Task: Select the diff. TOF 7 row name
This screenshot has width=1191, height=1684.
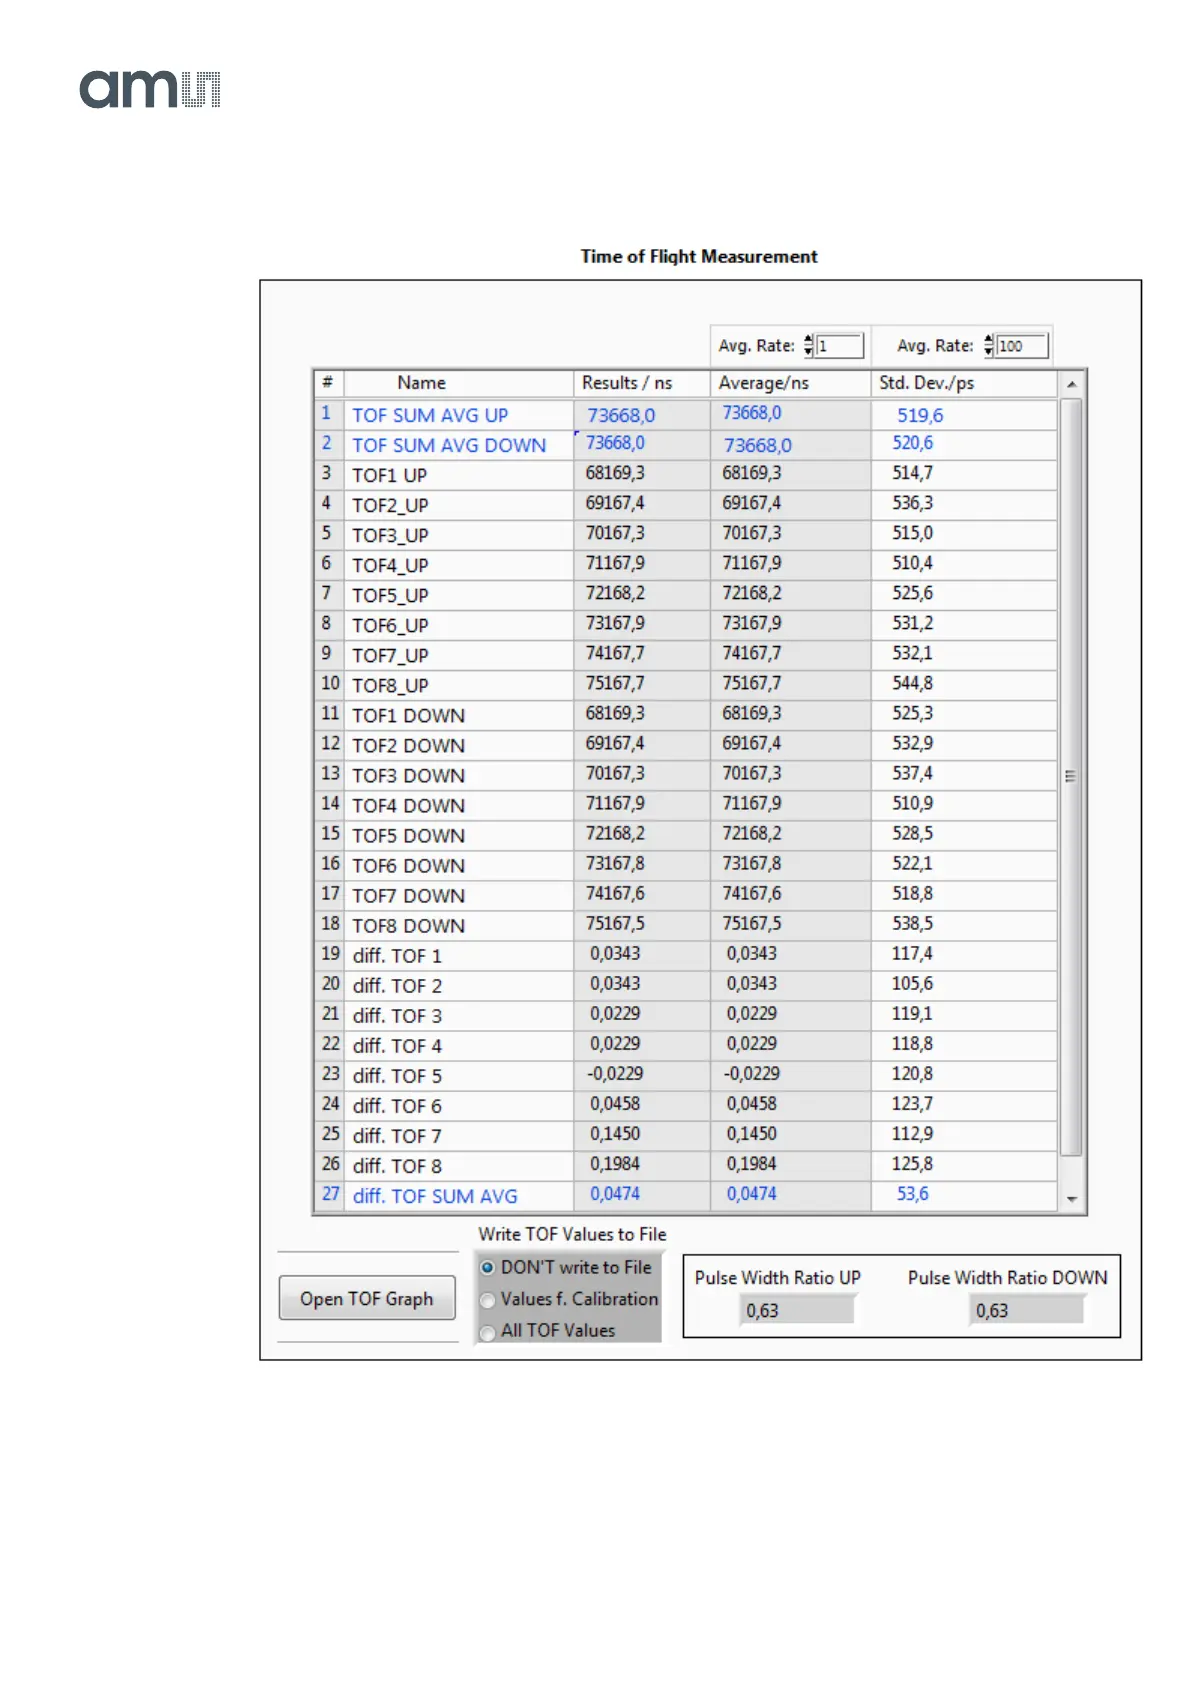Action: point(397,1136)
